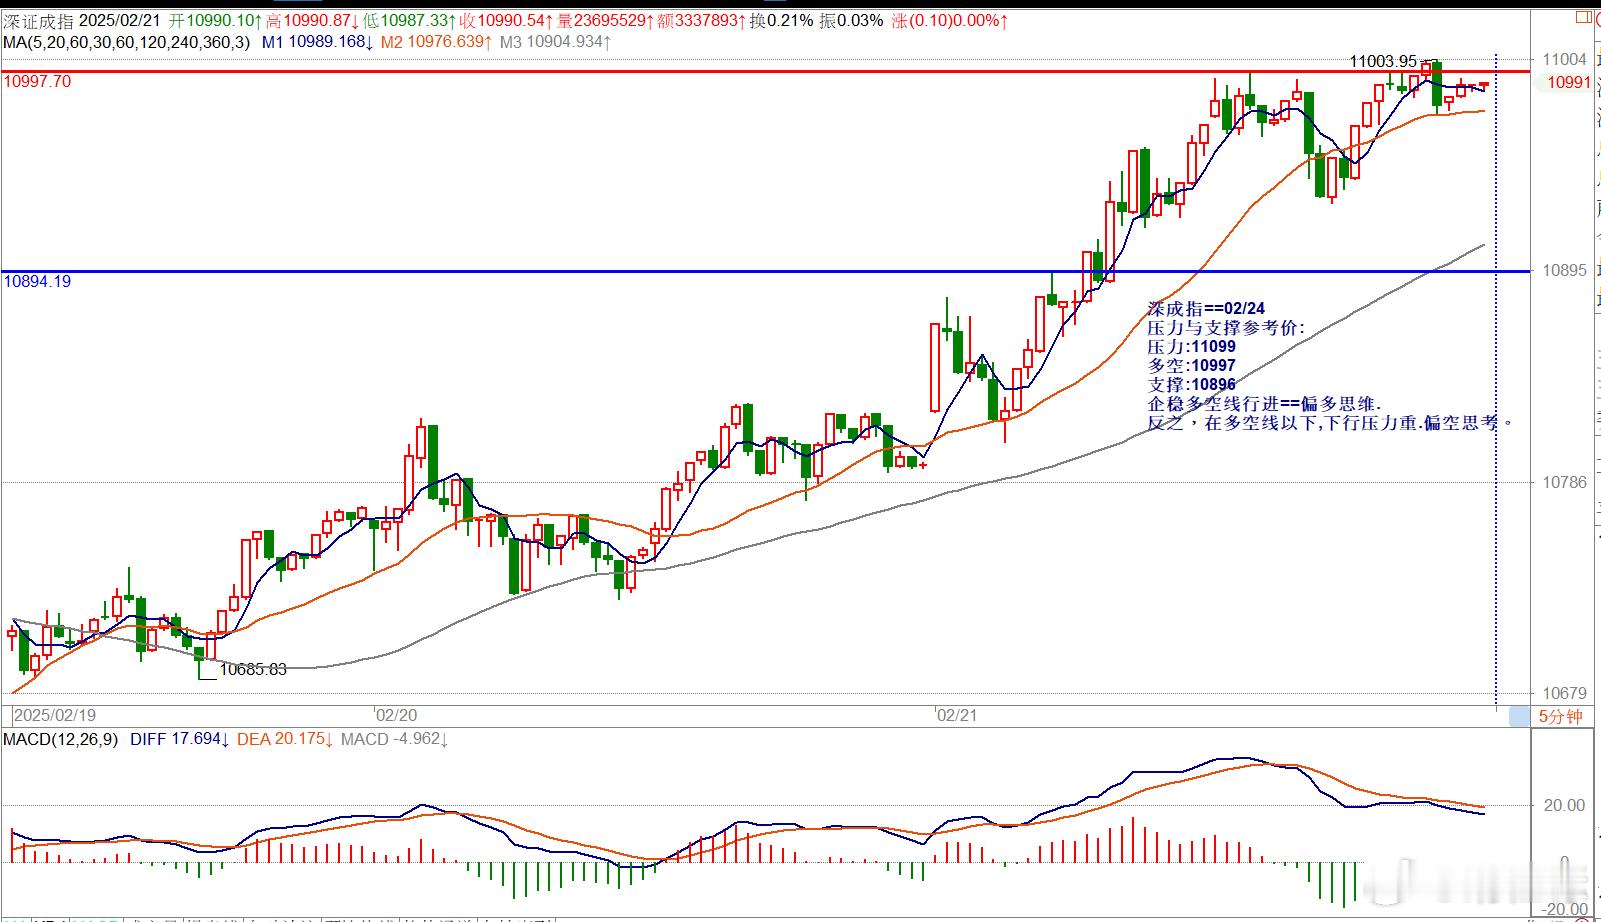Click the 10997.70 red line label
This screenshot has height=922, width=1601.
[38, 82]
